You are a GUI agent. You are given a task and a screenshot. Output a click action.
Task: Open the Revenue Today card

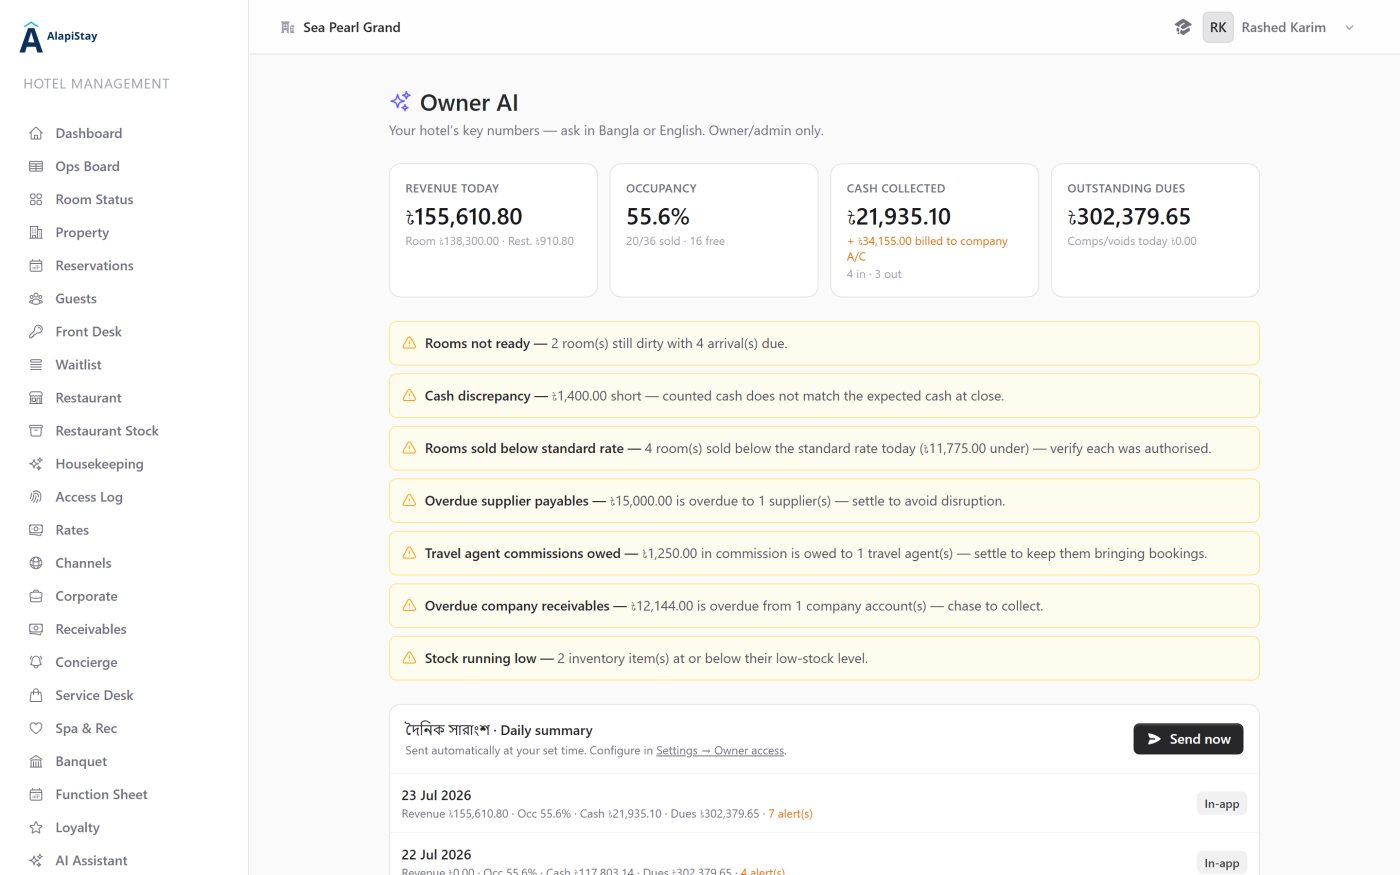[x=493, y=230]
